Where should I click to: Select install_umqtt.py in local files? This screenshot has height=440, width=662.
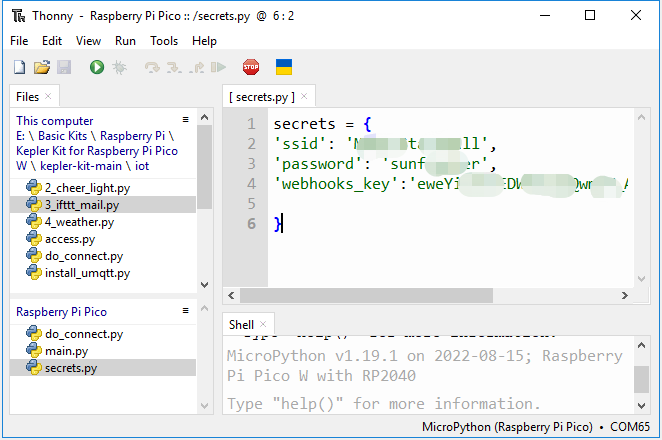pos(103,273)
